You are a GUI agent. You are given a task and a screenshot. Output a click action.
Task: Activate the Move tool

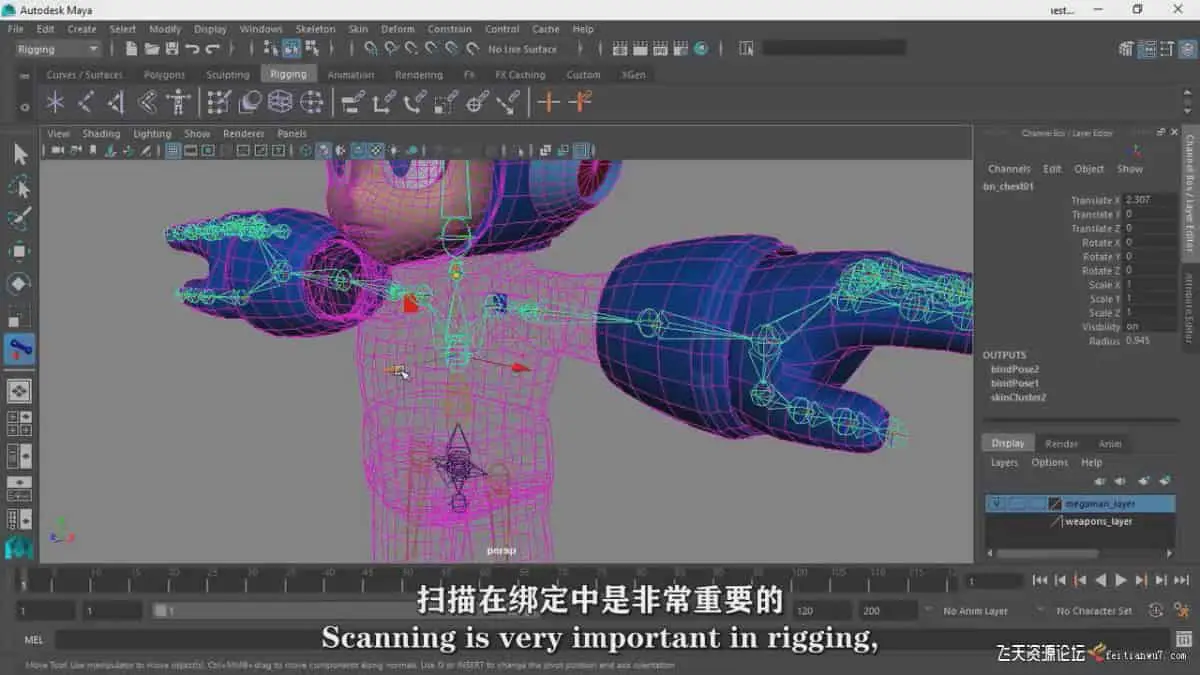tap(19, 251)
